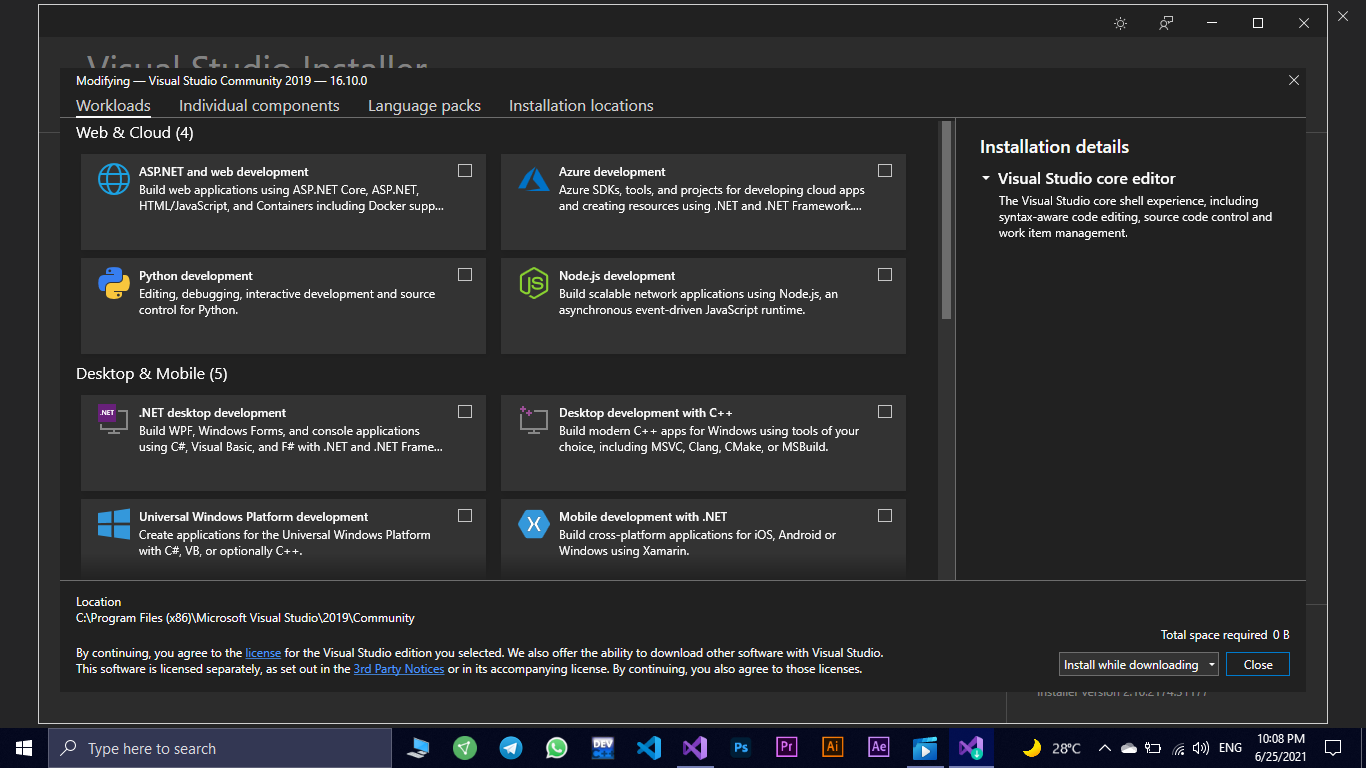This screenshot has width=1366, height=768.
Task: Check Desktop development with C++ box
Action: (885, 412)
